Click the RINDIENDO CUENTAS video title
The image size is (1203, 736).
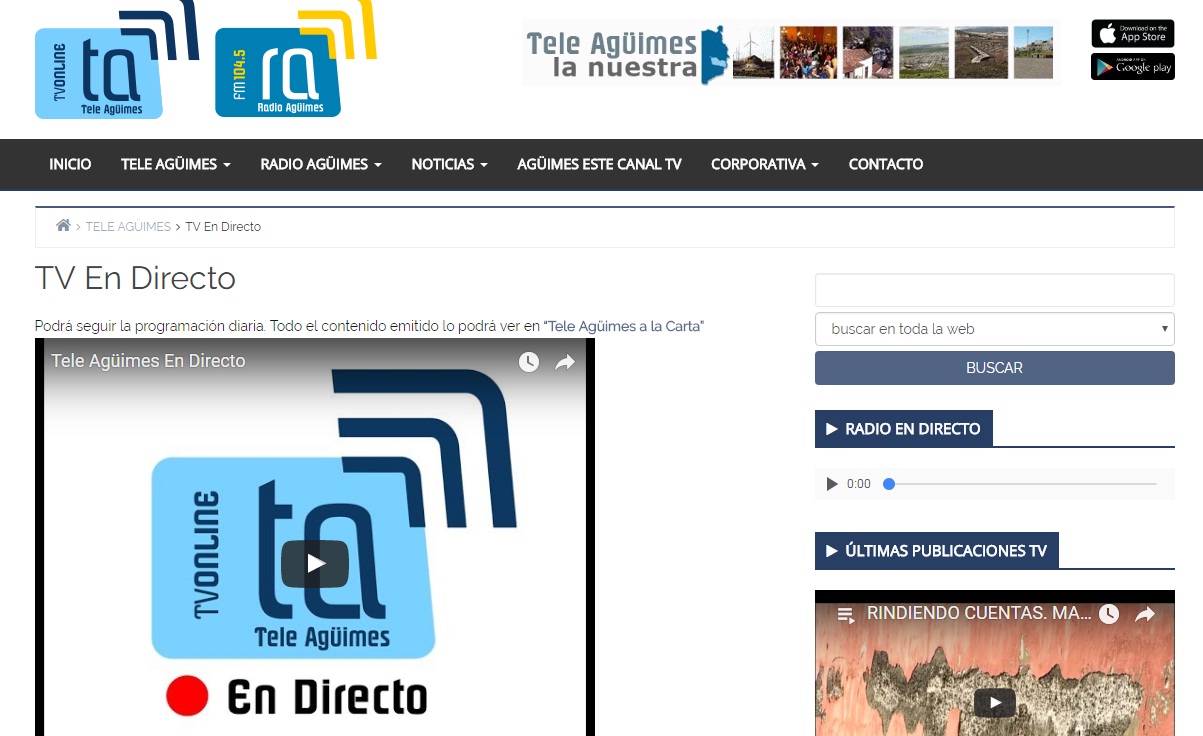(x=979, y=613)
